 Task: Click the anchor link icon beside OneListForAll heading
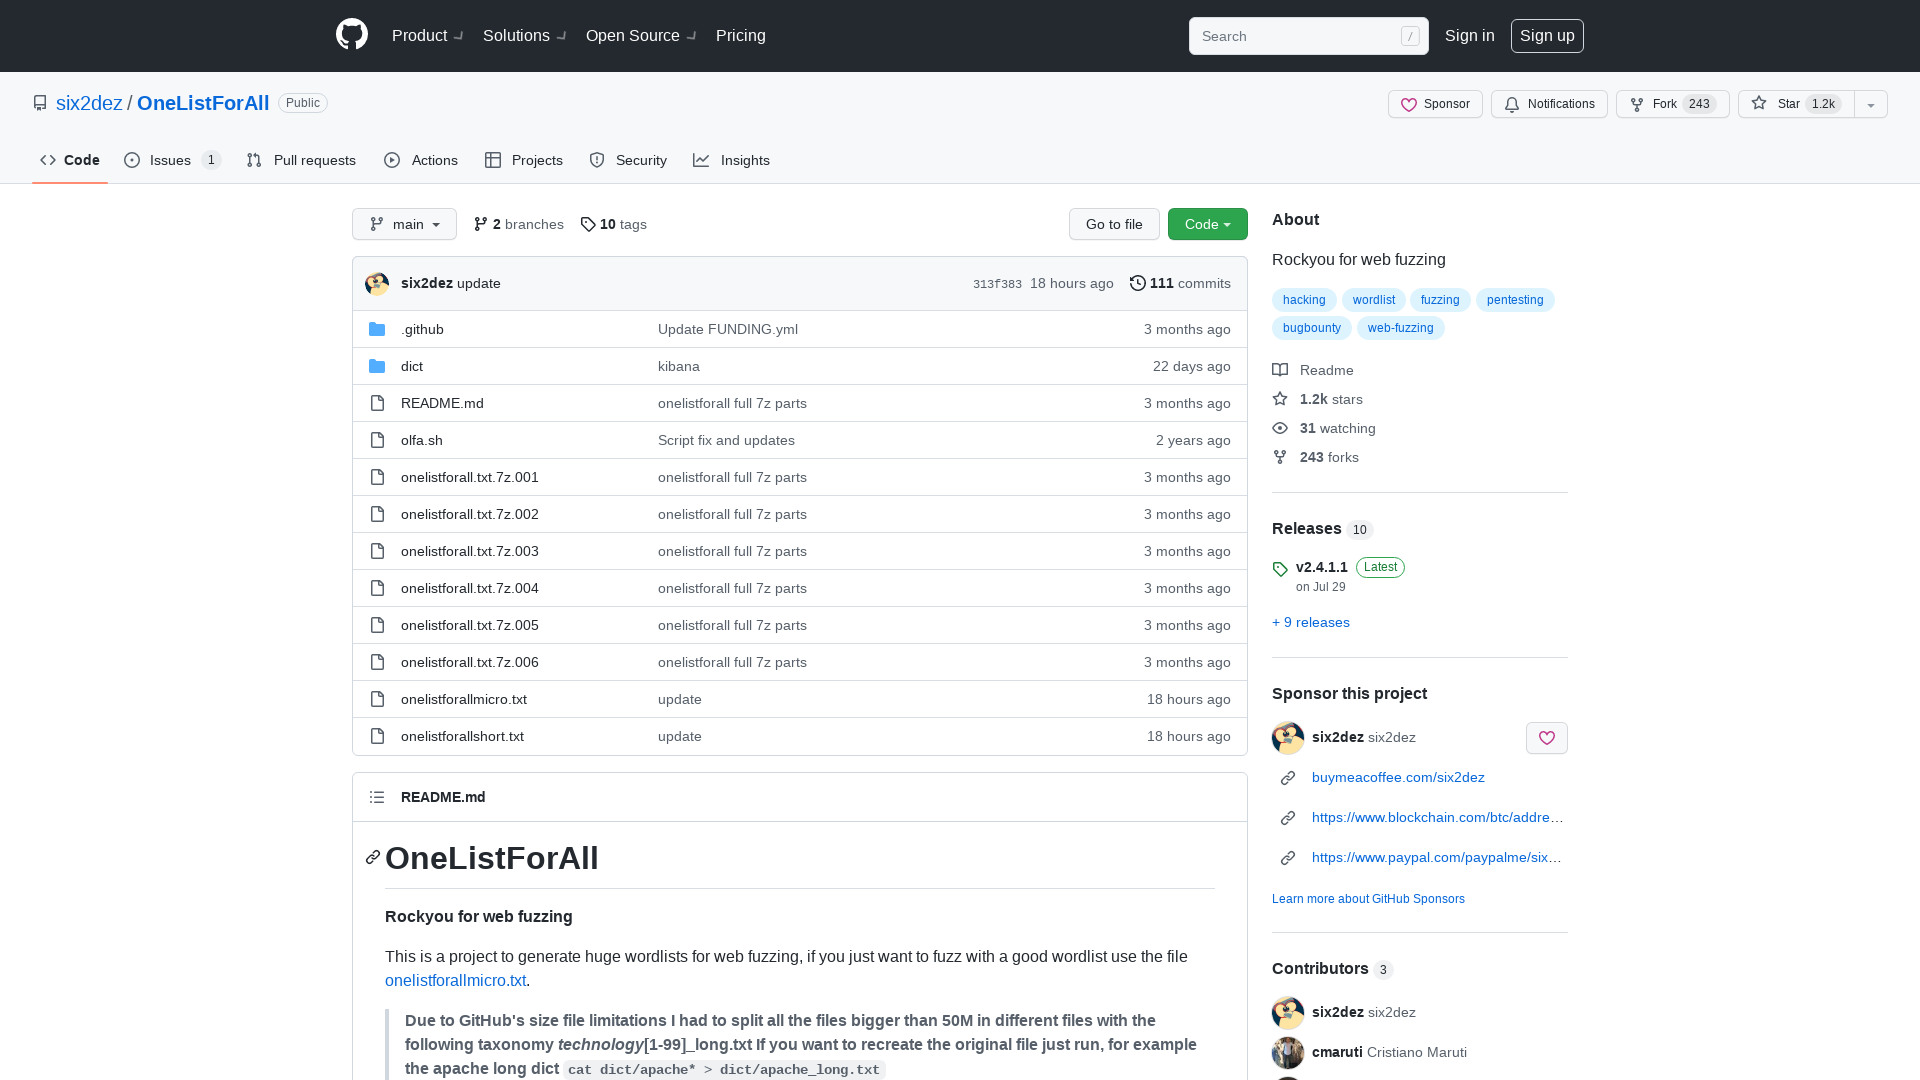point(373,857)
